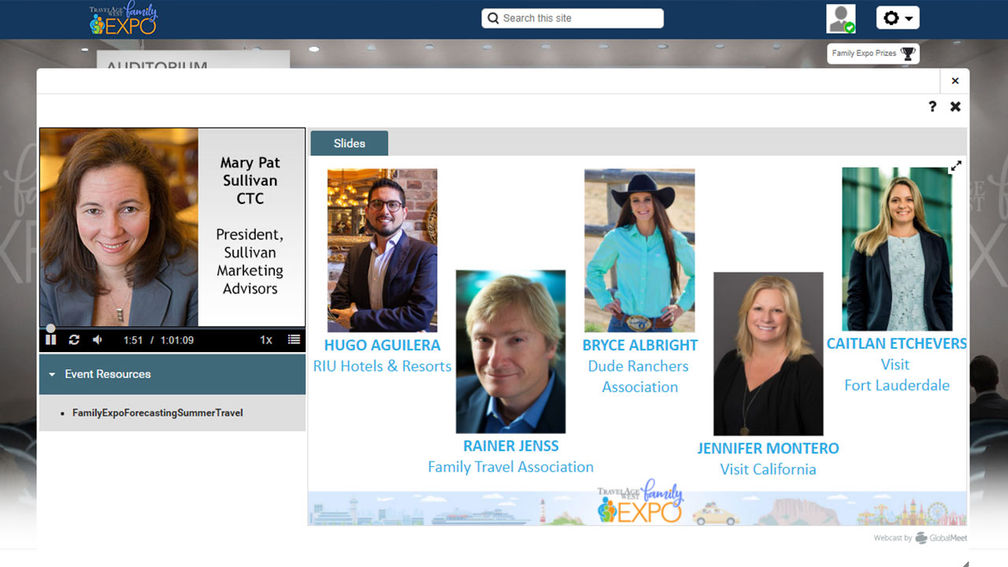Click Hugo Aguilera's photo on slide

pos(382,251)
